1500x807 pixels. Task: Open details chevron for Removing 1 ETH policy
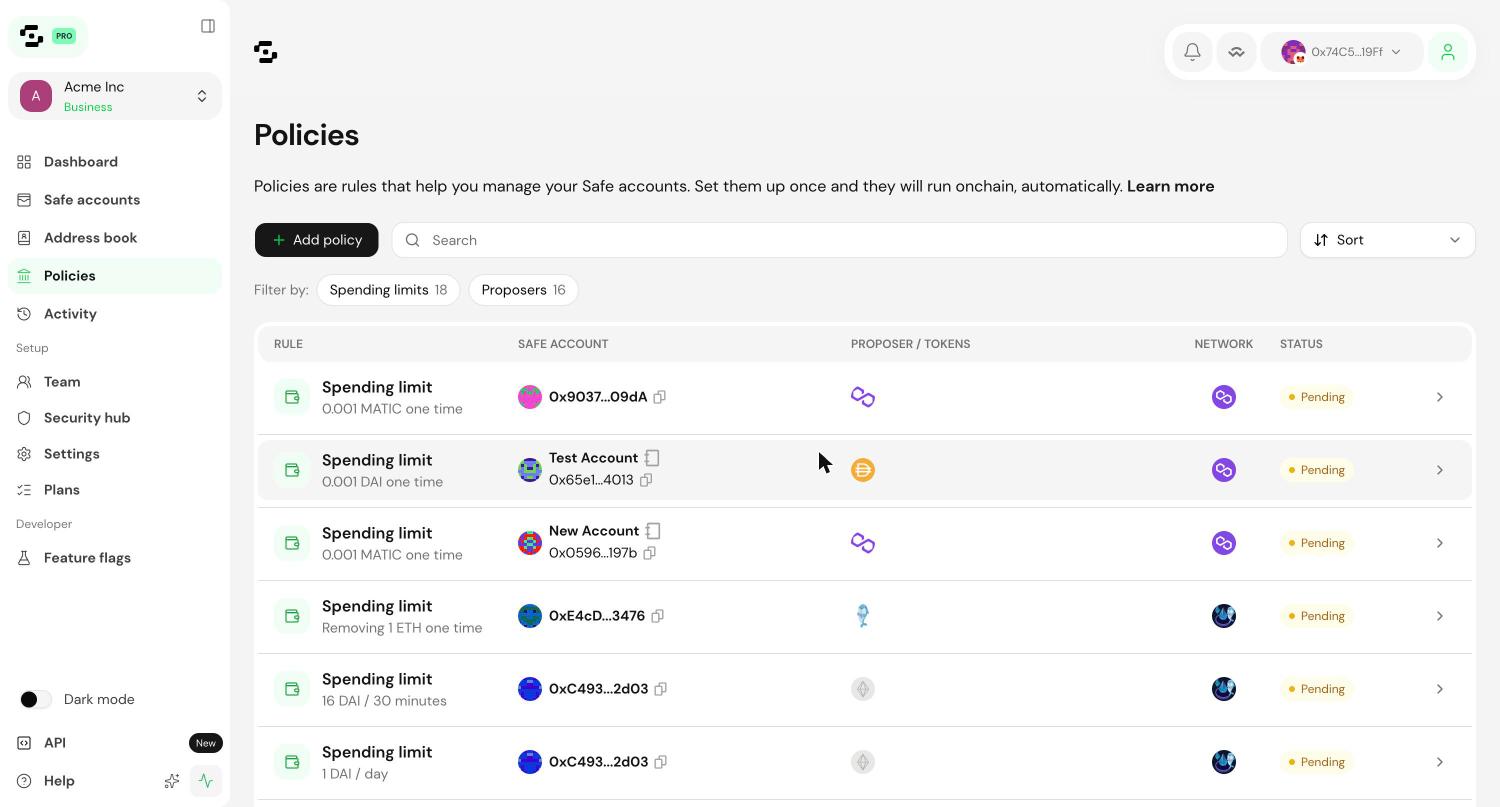pos(1440,616)
